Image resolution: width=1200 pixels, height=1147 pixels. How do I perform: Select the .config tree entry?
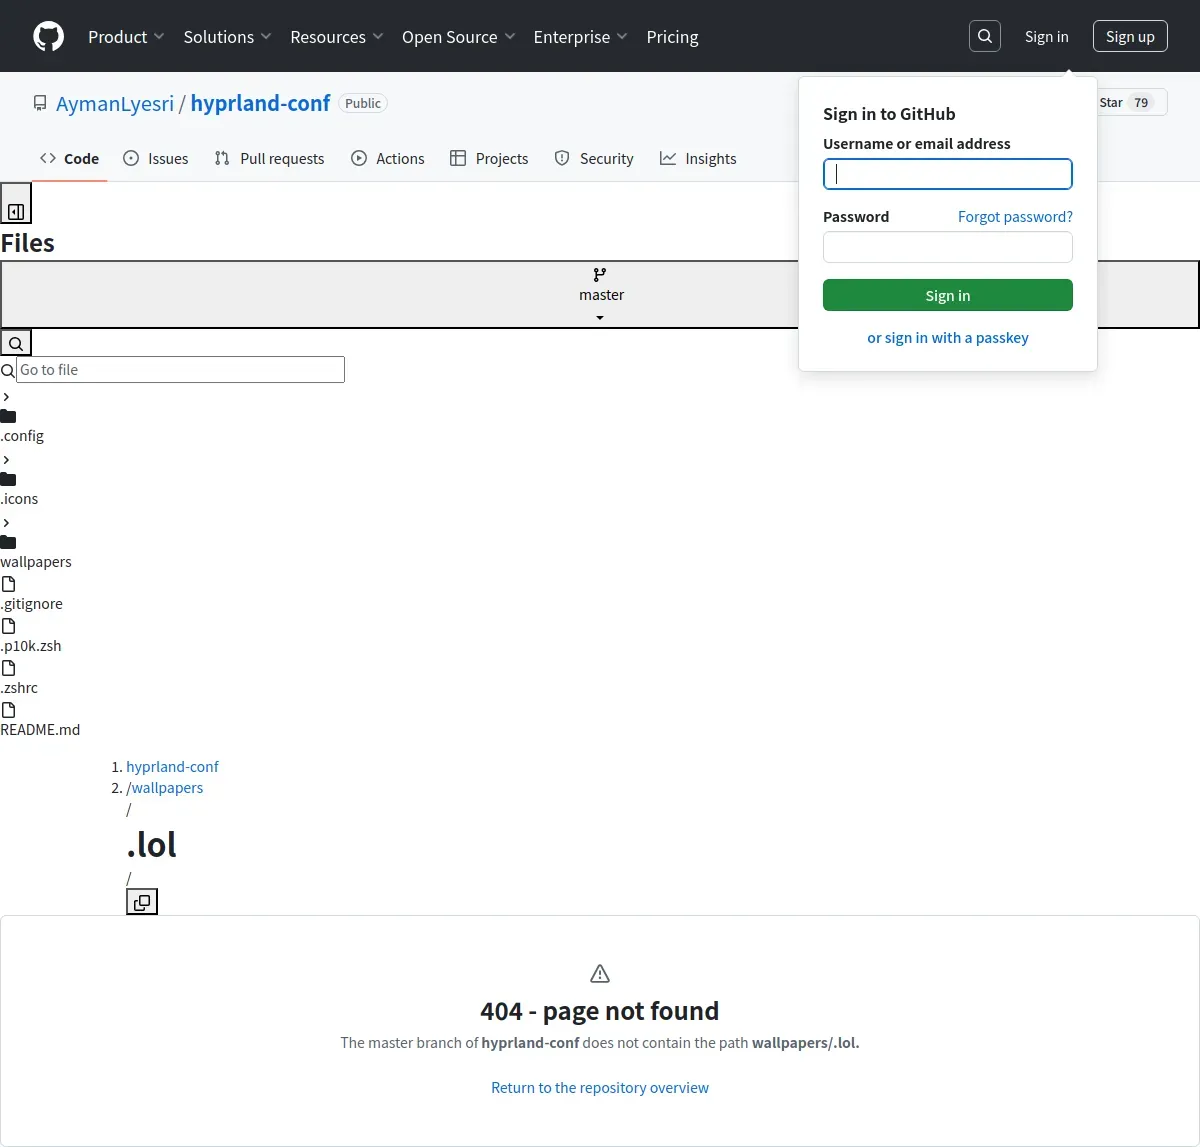pyautogui.click(x=22, y=436)
